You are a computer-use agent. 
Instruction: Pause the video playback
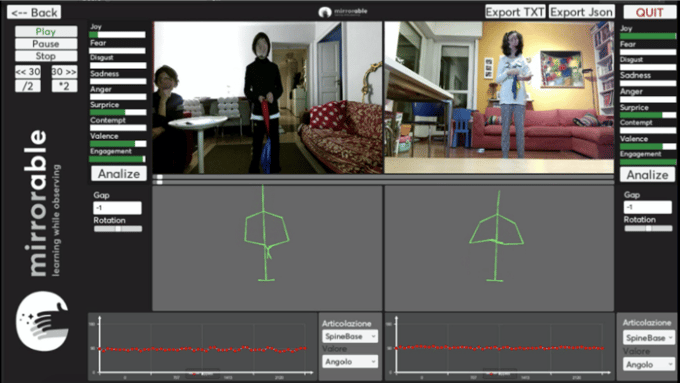pos(46,43)
